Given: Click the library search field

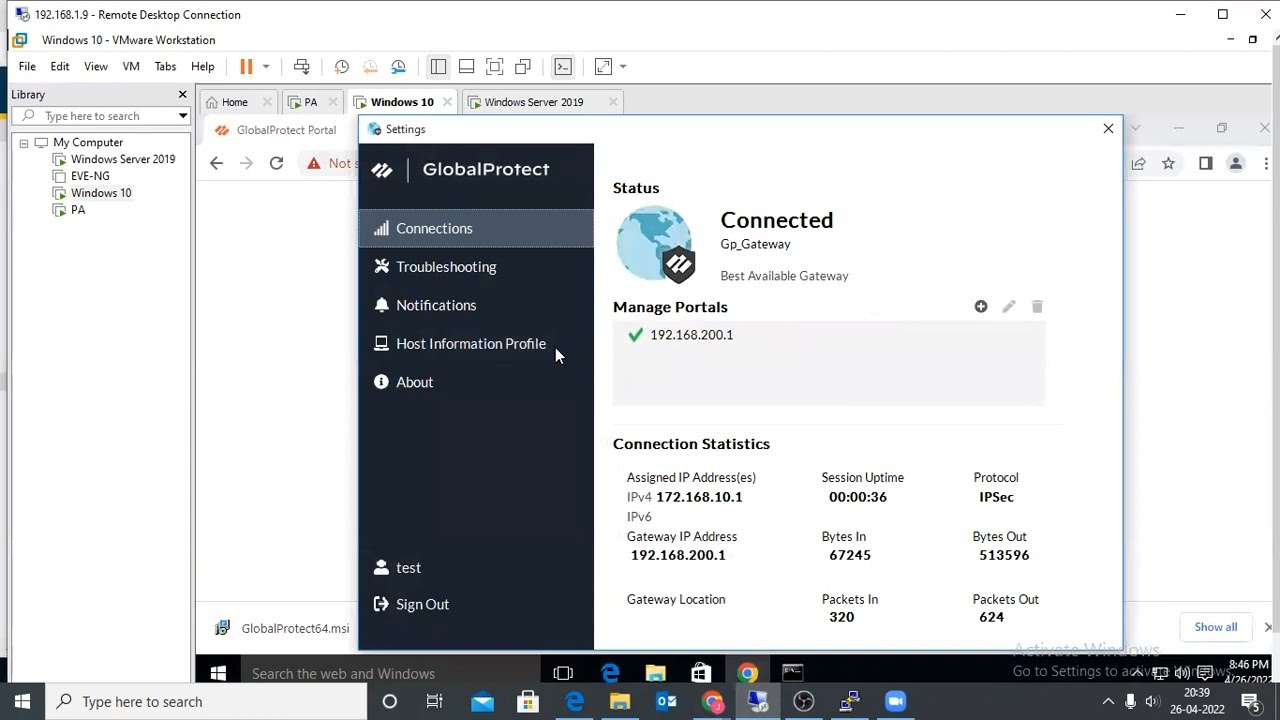Looking at the screenshot, I should 99,116.
